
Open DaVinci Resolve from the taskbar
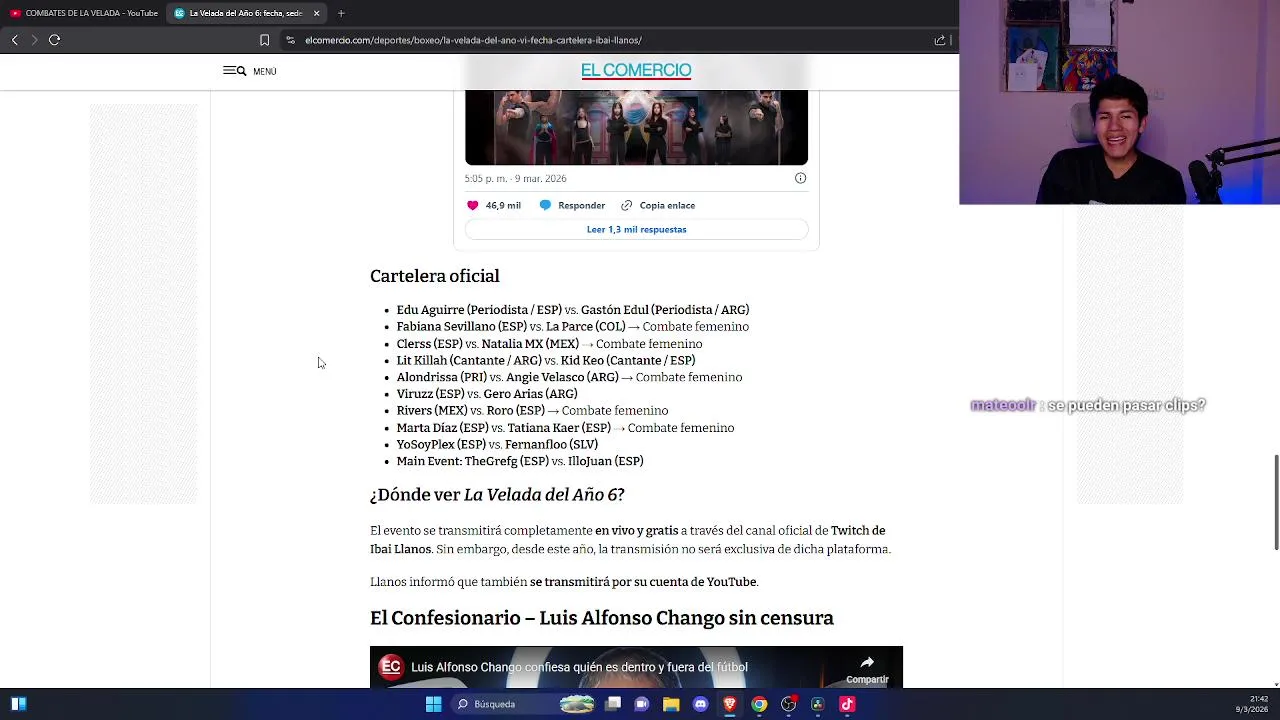click(x=817, y=704)
